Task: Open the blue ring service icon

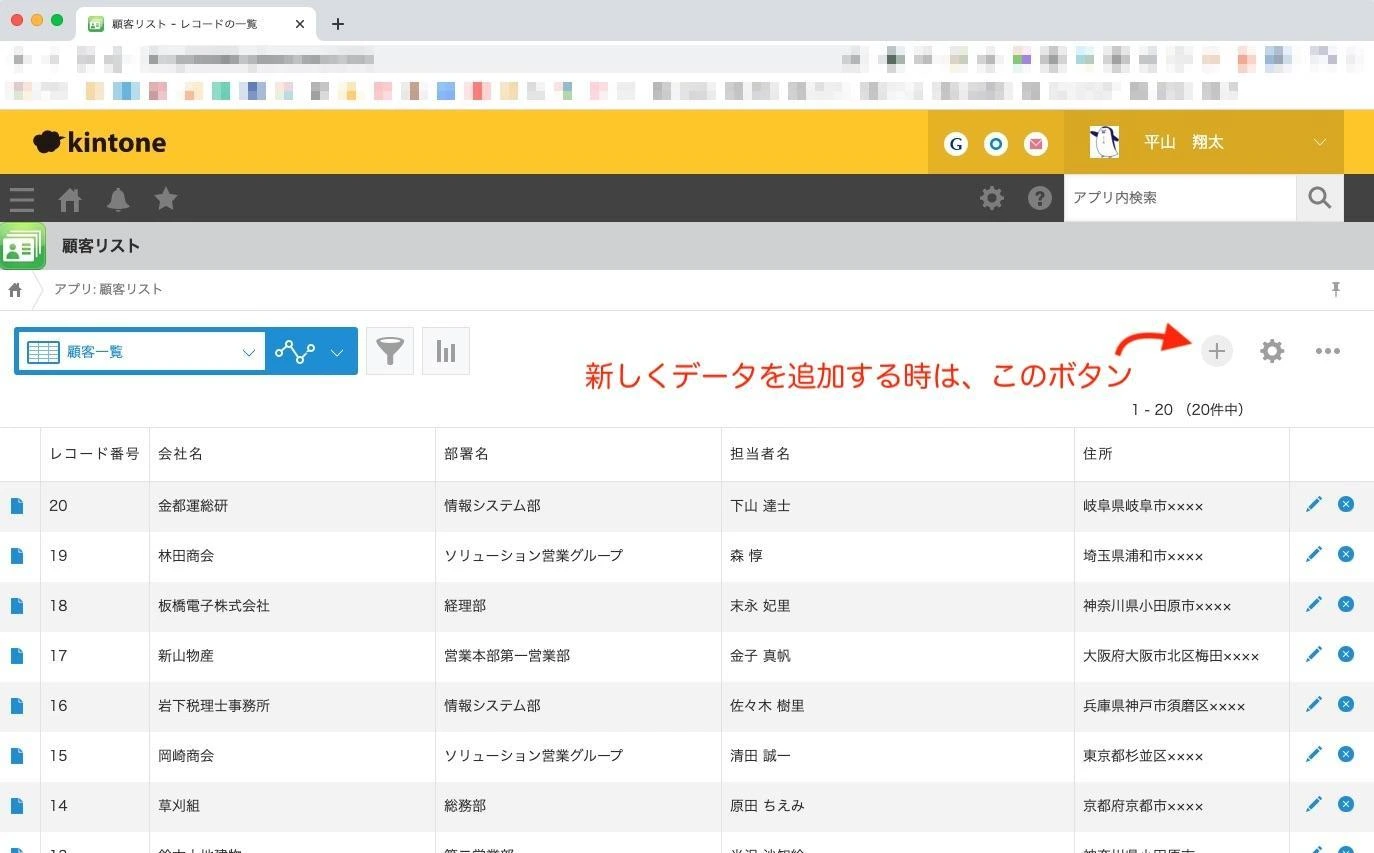Action: tap(996, 144)
